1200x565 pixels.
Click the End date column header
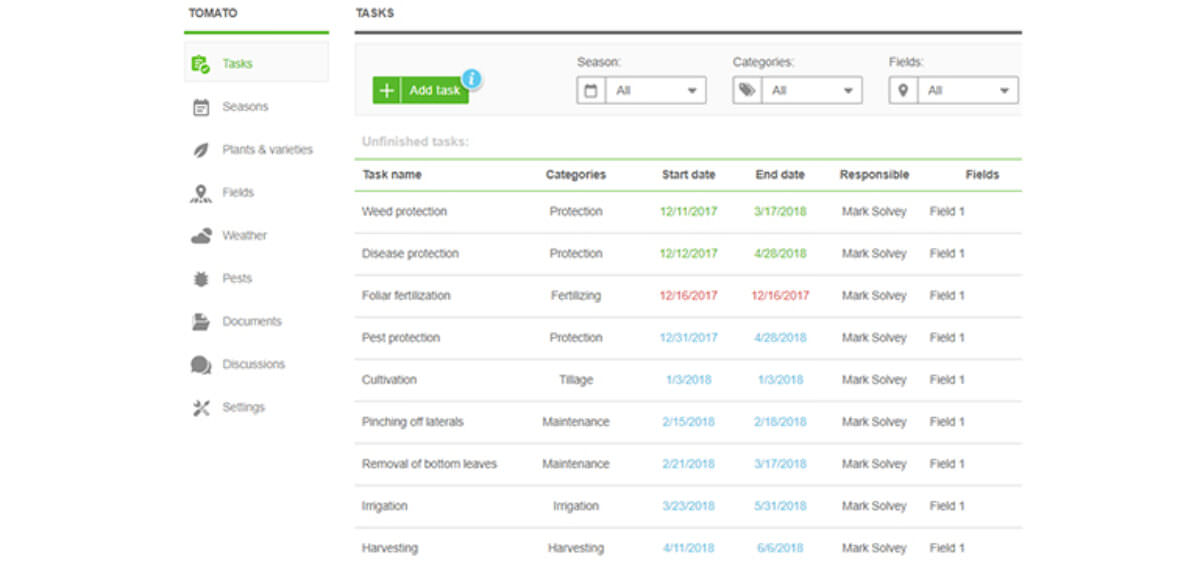(780, 174)
